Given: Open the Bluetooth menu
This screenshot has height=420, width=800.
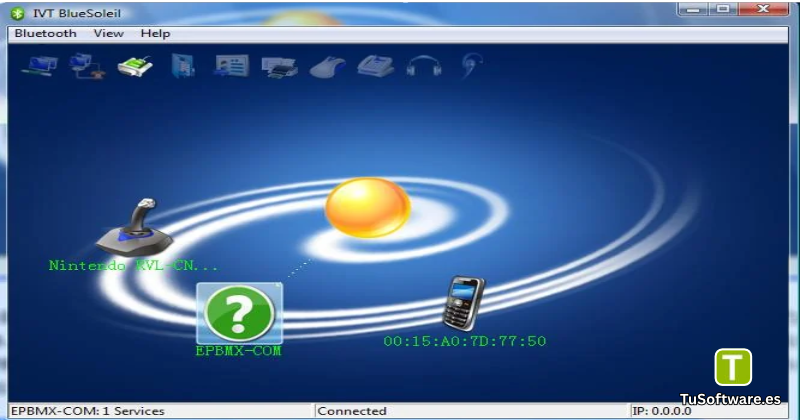Looking at the screenshot, I should [x=45, y=34].
